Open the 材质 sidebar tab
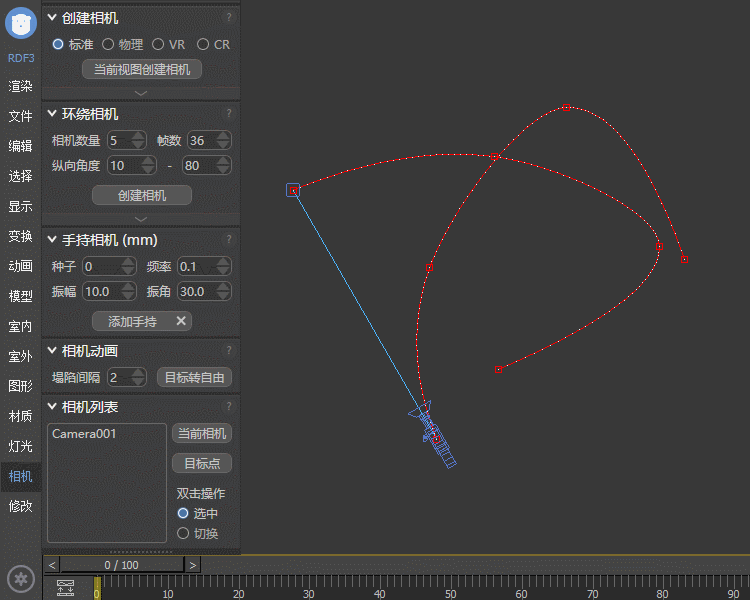The width and height of the screenshot is (750, 600). pos(21,416)
